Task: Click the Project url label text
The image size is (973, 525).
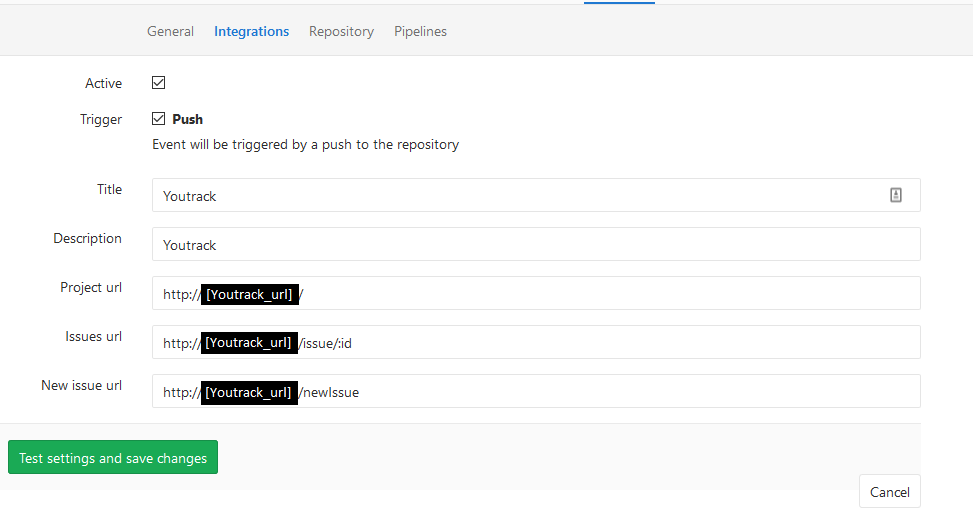Action: point(91,288)
